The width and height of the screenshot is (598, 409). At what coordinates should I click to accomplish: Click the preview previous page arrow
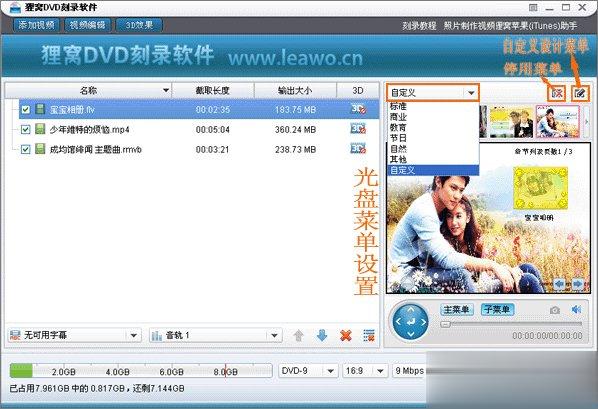(x=559, y=284)
